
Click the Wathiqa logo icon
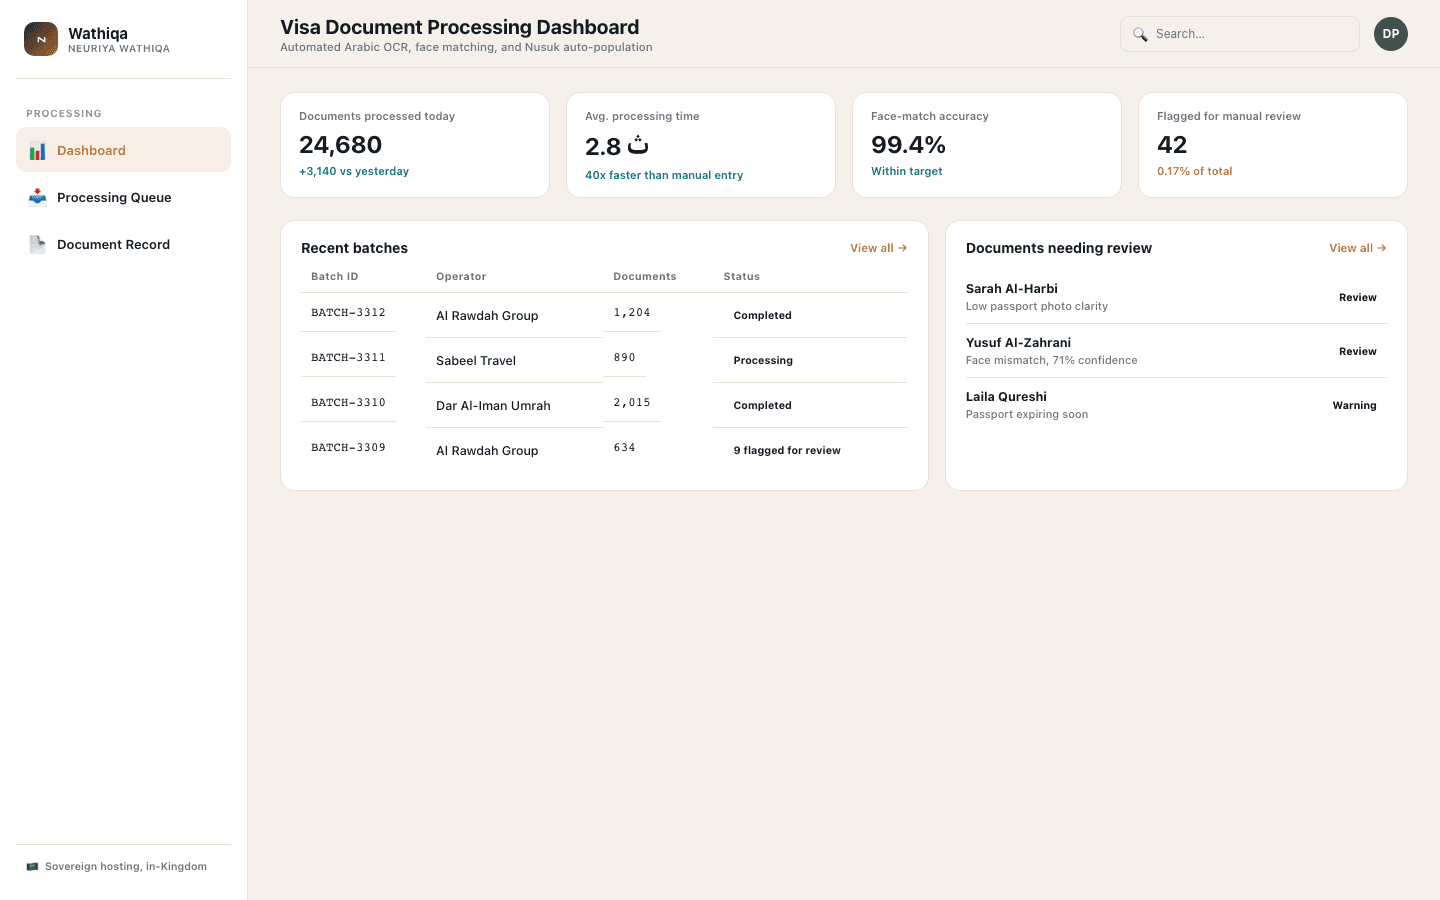[x=41, y=39]
